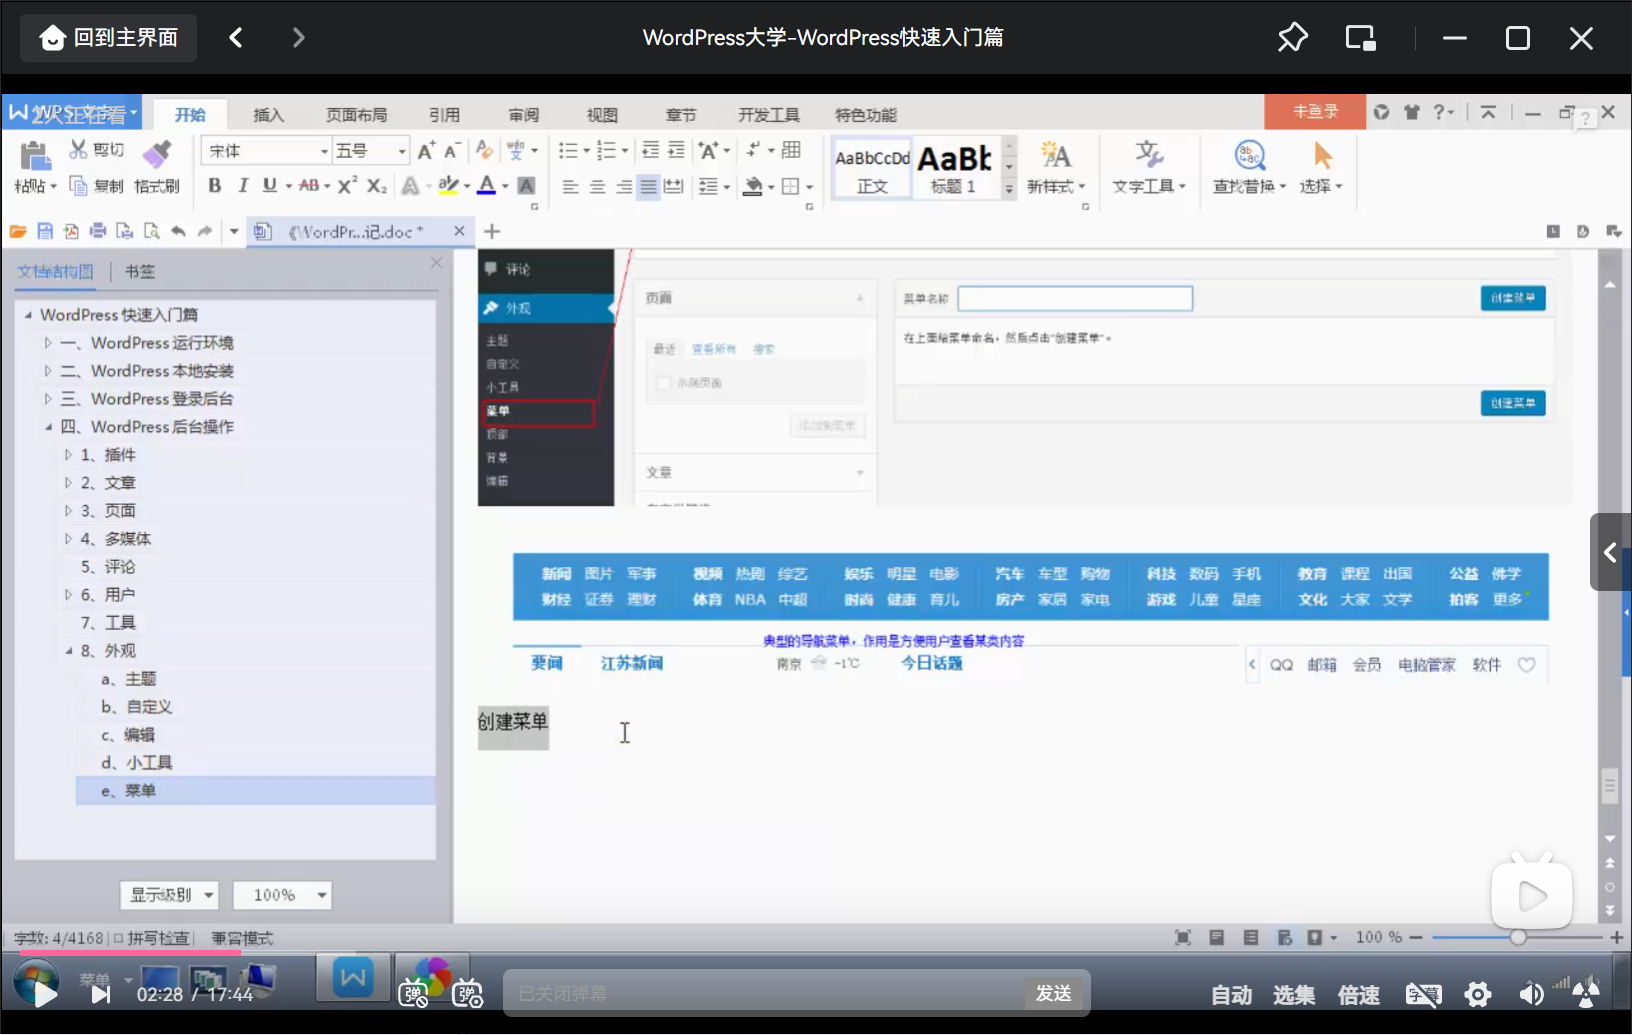Select justify alignment
The height and width of the screenshot is (1035, 1632).
click(648, 186)
